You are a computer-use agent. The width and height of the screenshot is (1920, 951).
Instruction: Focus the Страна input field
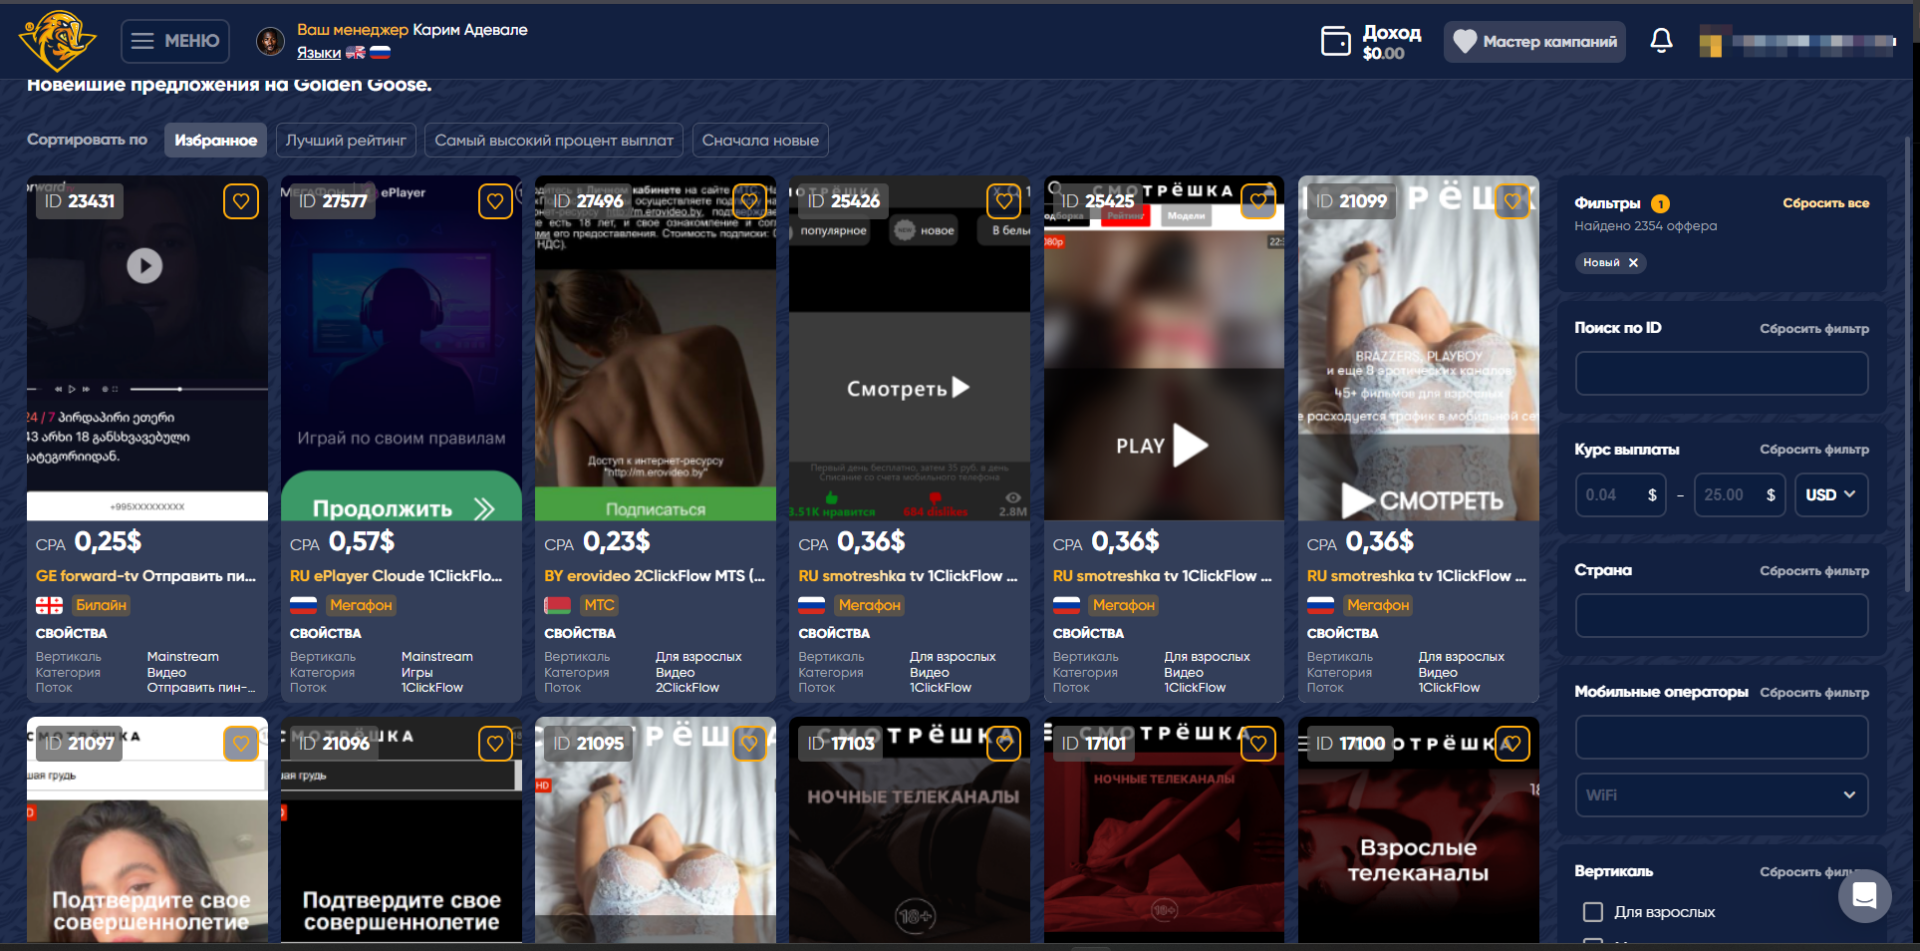[x=1721, y=616]
